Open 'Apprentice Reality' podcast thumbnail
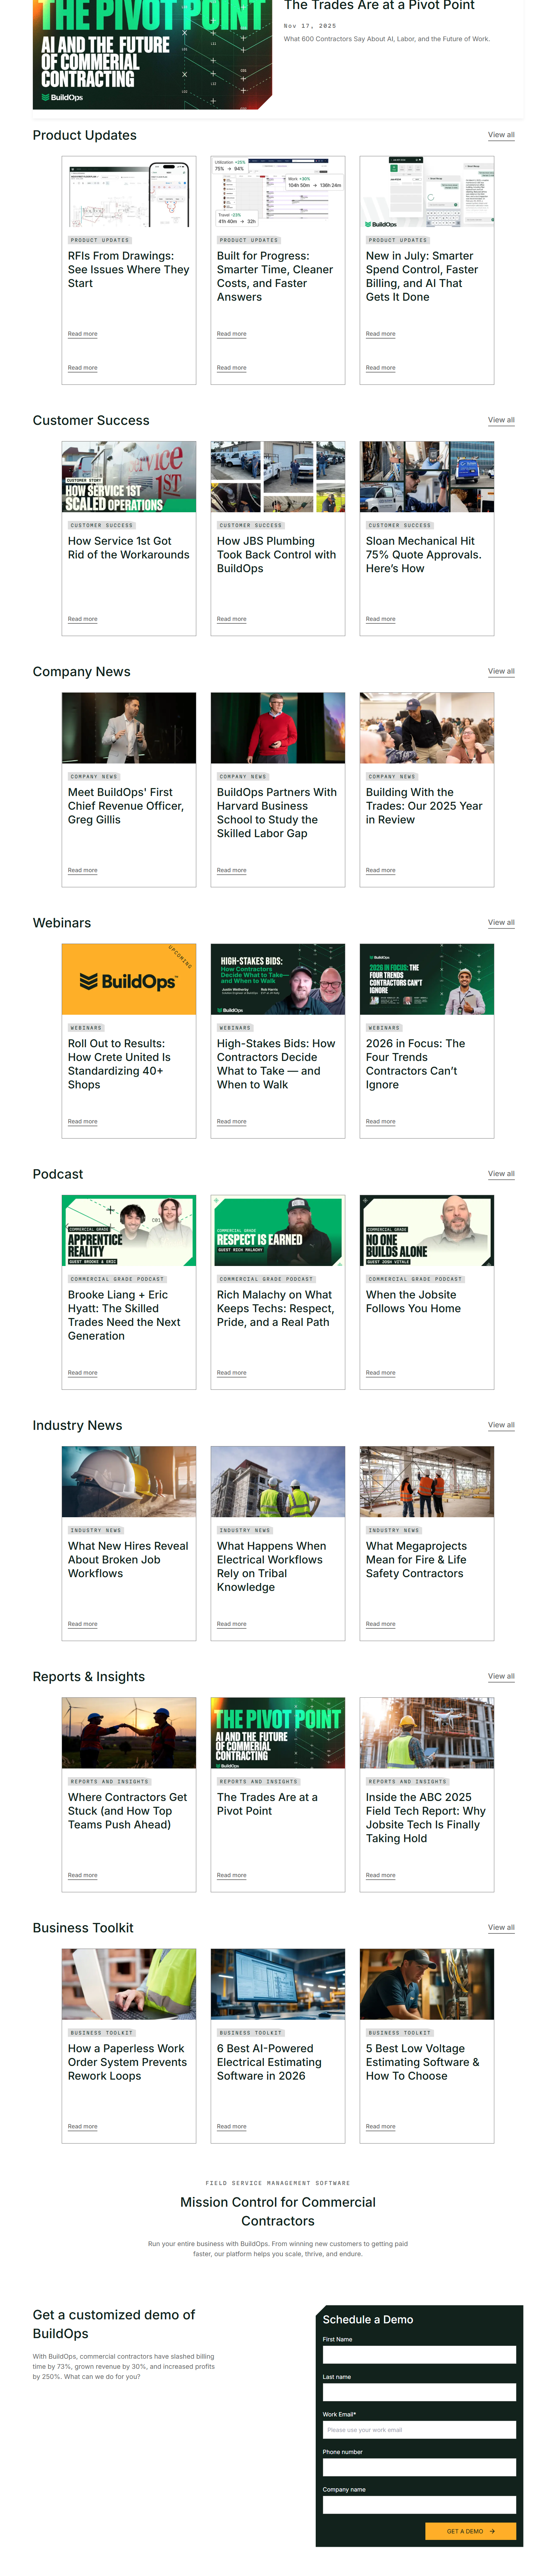This screenshot has height=2576, width=556. point(129,1230)
